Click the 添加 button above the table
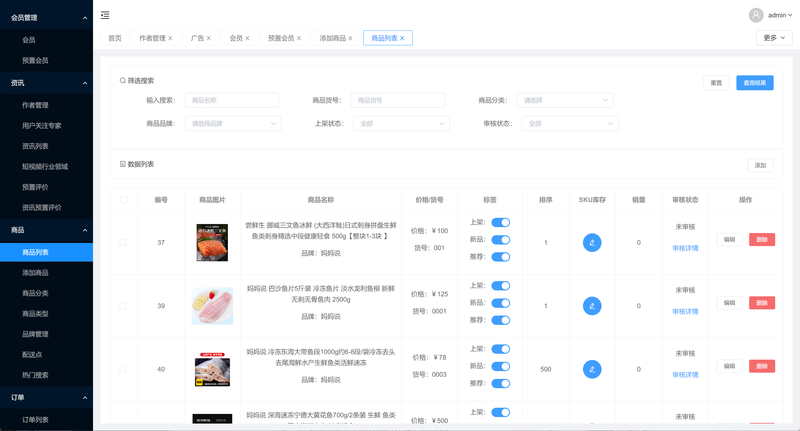The width and height of the screenshot is (800, 431). pos(760,165)
